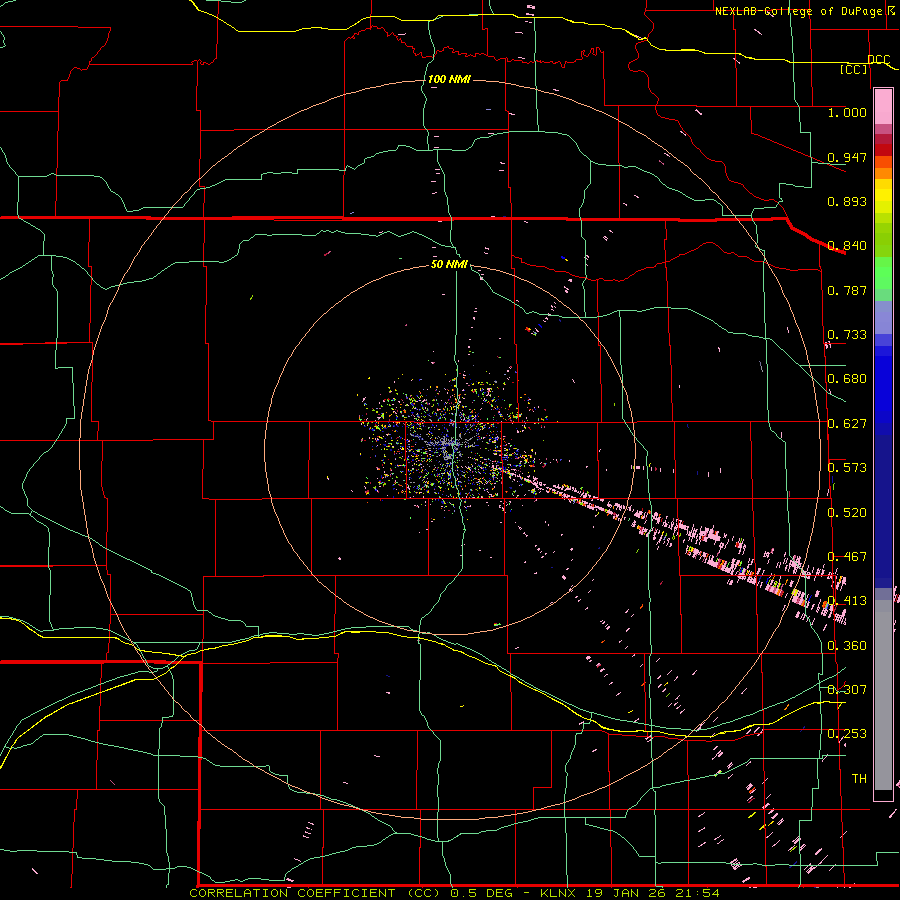
Task: Select the 0.893 scale value
Action: click(847, 201)
